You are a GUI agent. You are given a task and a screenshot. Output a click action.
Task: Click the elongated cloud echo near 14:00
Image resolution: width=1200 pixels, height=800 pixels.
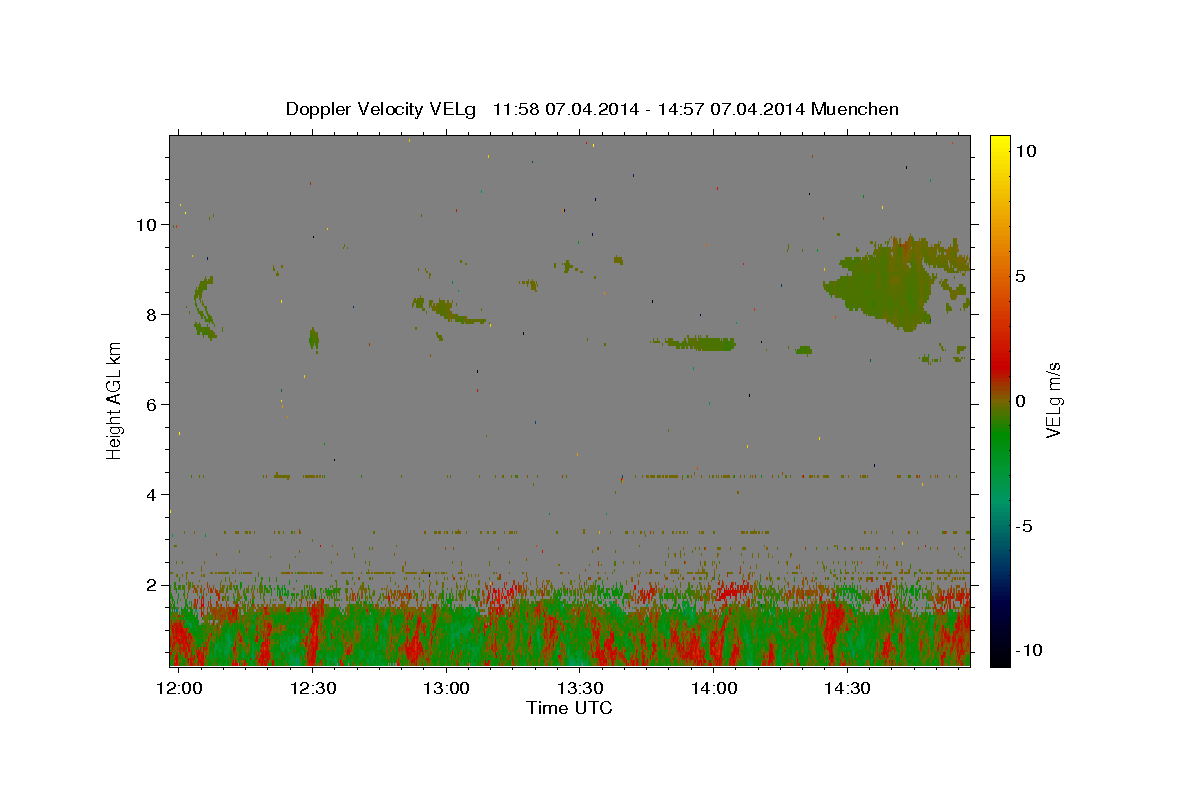pyautogui.click(x=700, y=343)
